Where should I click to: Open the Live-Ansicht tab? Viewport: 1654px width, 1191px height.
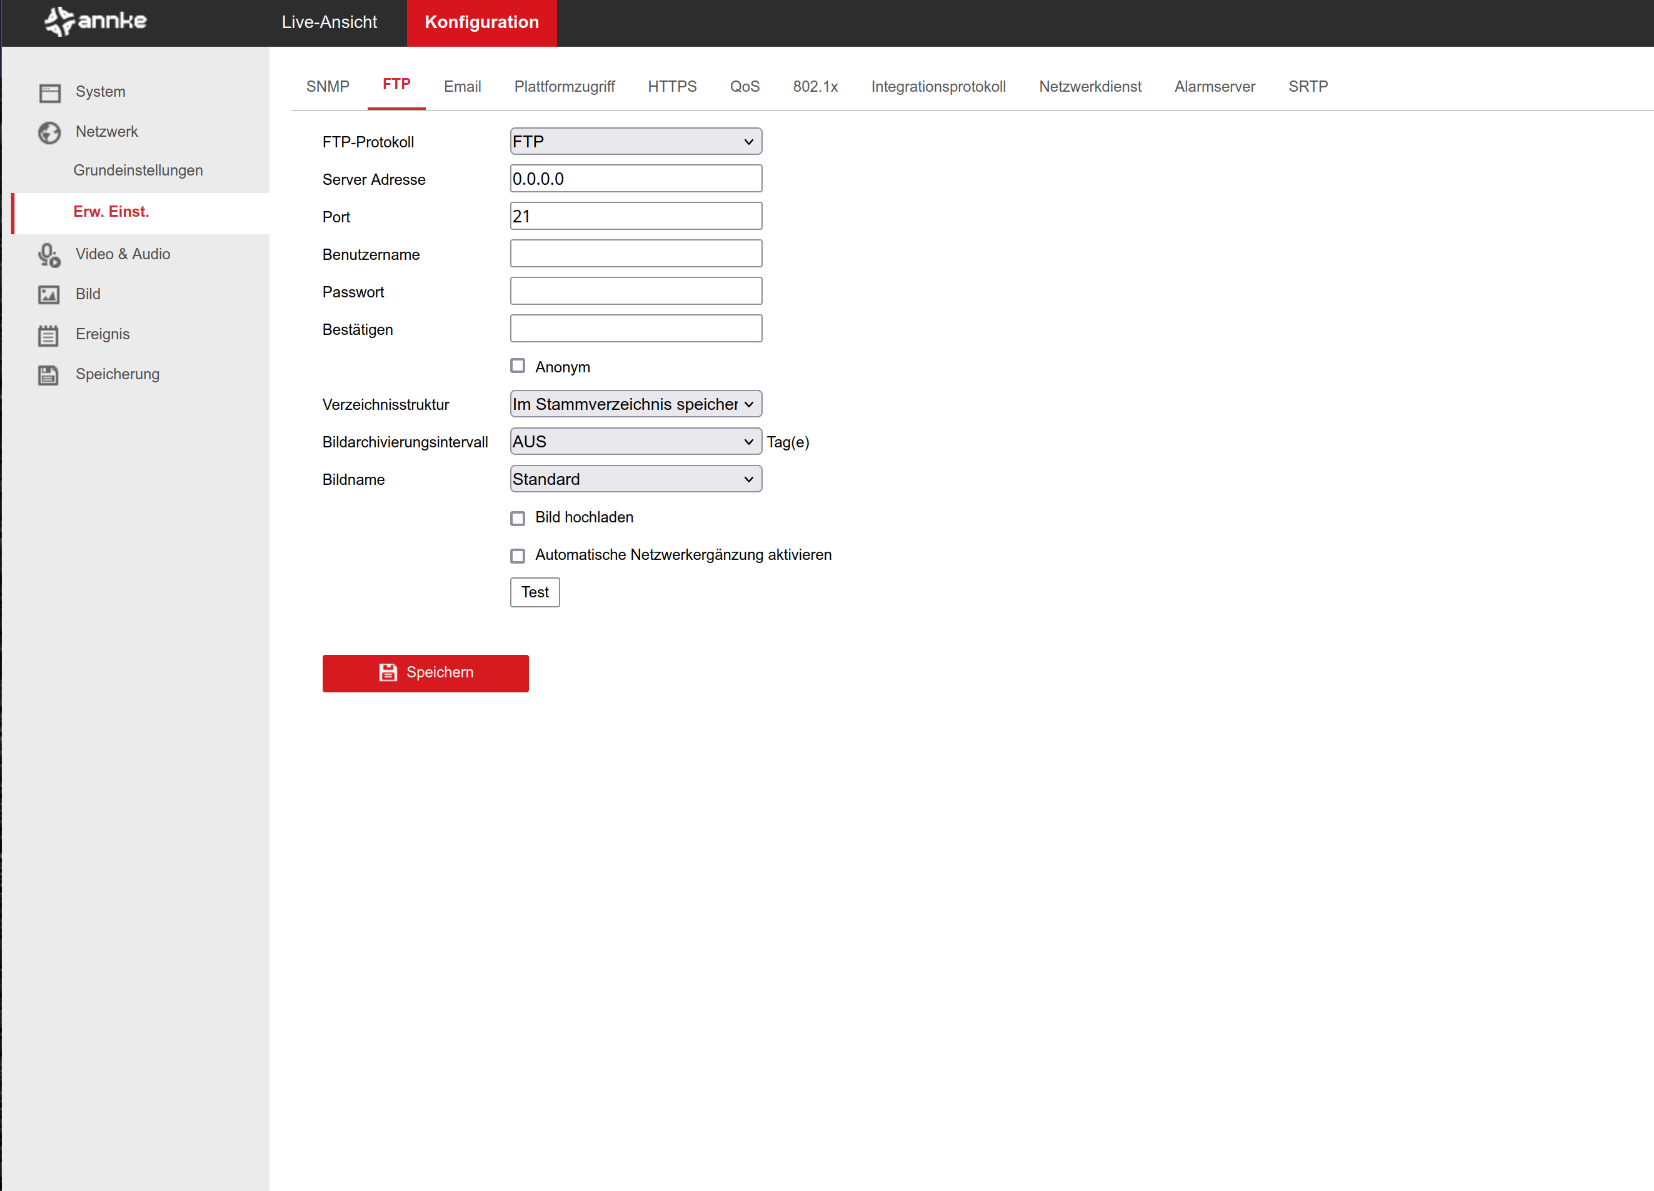point(329,22)
